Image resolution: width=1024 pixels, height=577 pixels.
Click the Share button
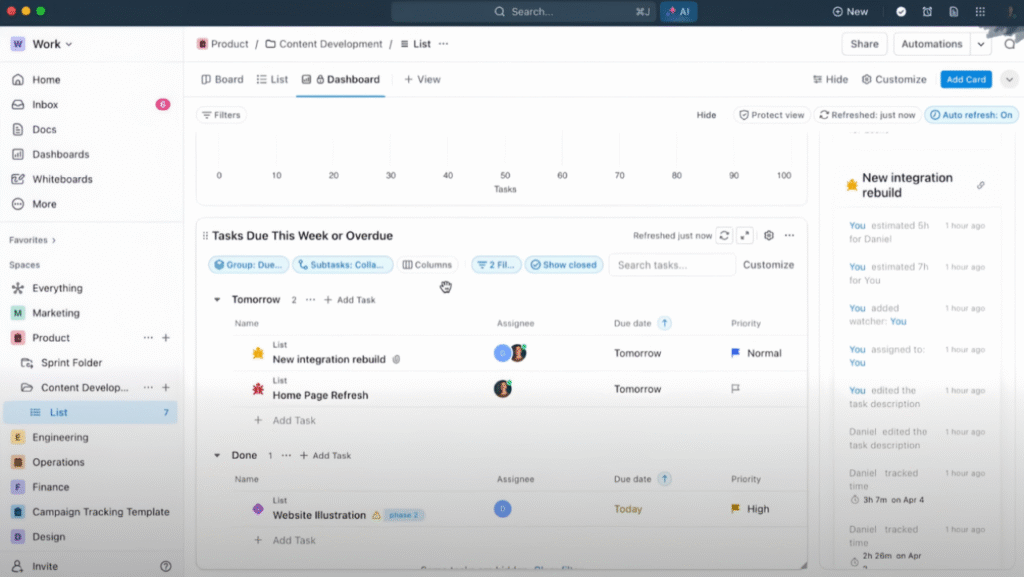(x=864, y=44)
